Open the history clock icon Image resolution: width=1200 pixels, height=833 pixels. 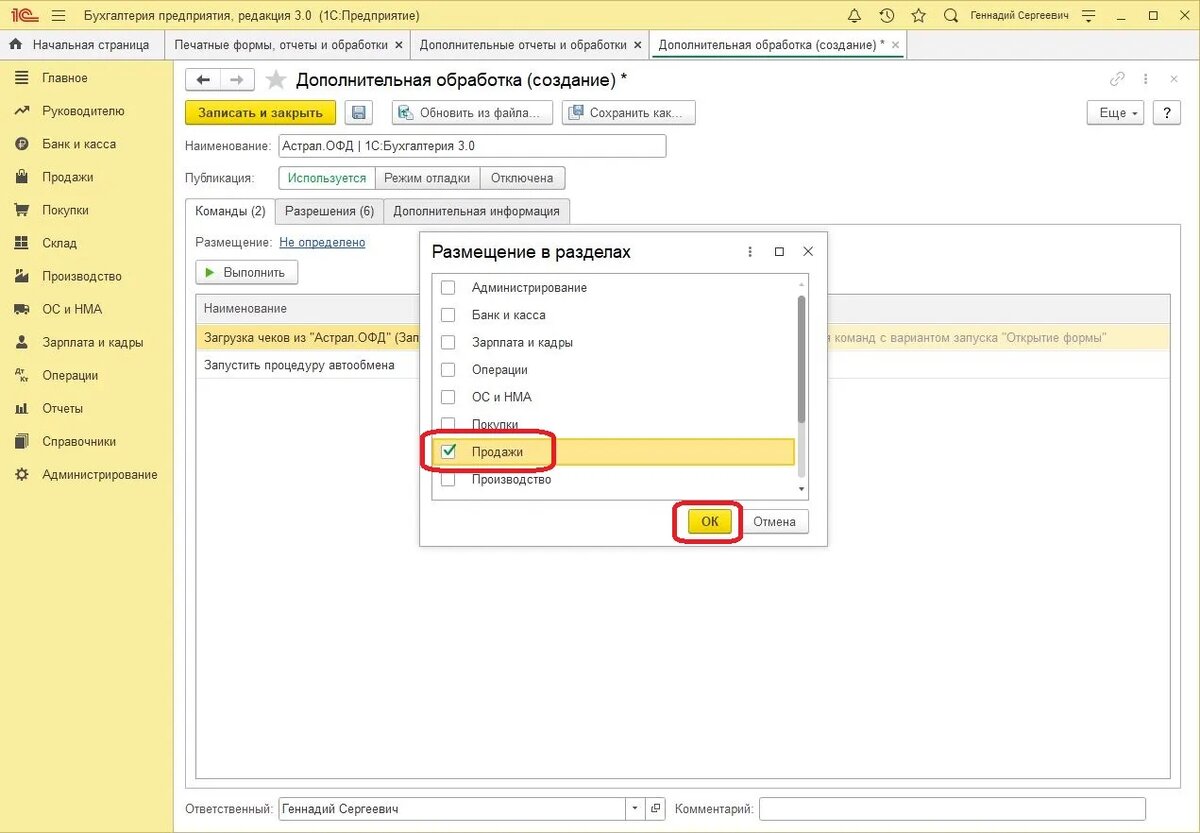(x=886, y=16)
